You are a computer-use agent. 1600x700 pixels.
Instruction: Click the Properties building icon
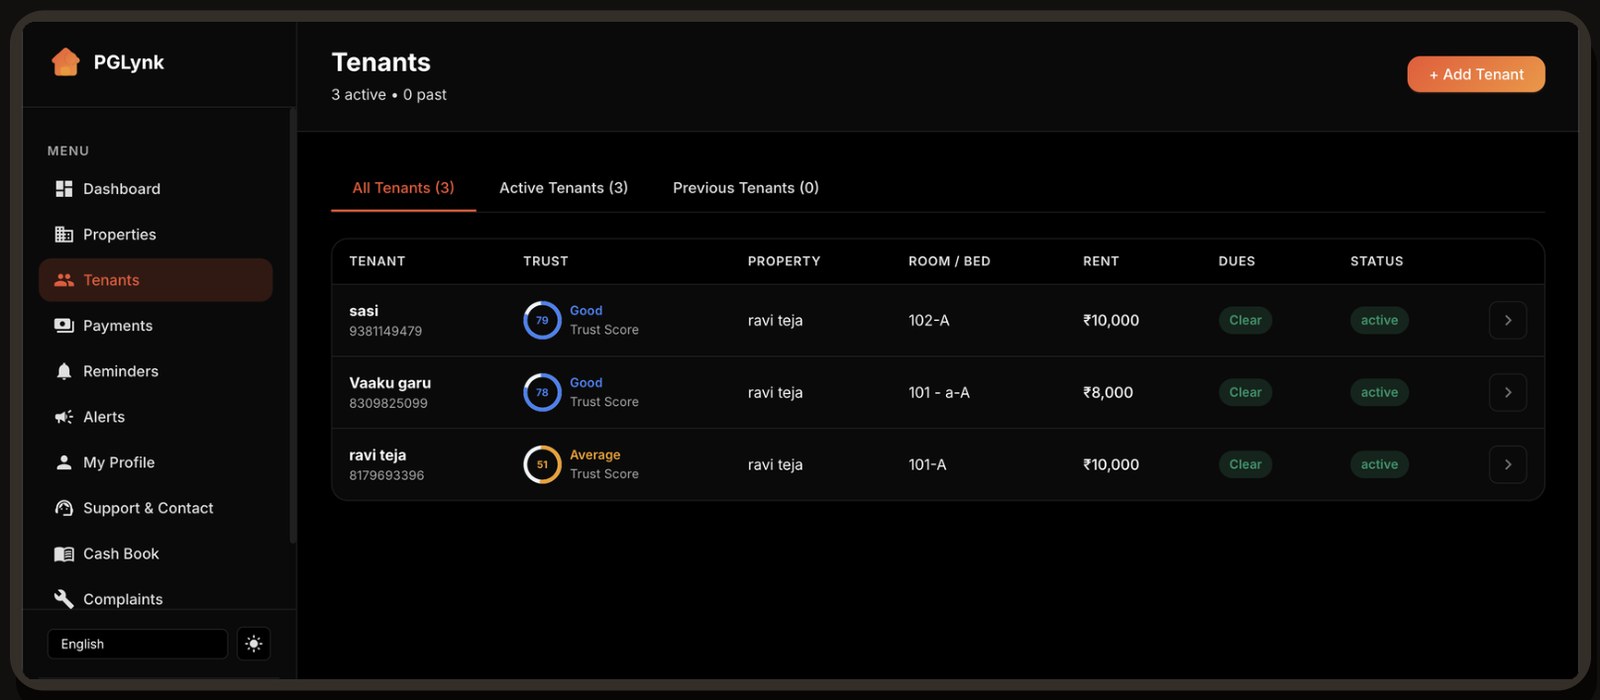click(64, 234)
